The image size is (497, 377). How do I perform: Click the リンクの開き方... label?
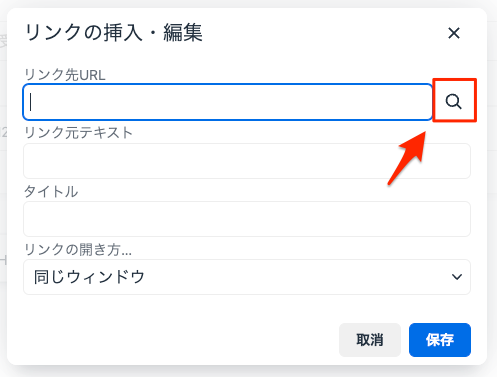(78, 250)
